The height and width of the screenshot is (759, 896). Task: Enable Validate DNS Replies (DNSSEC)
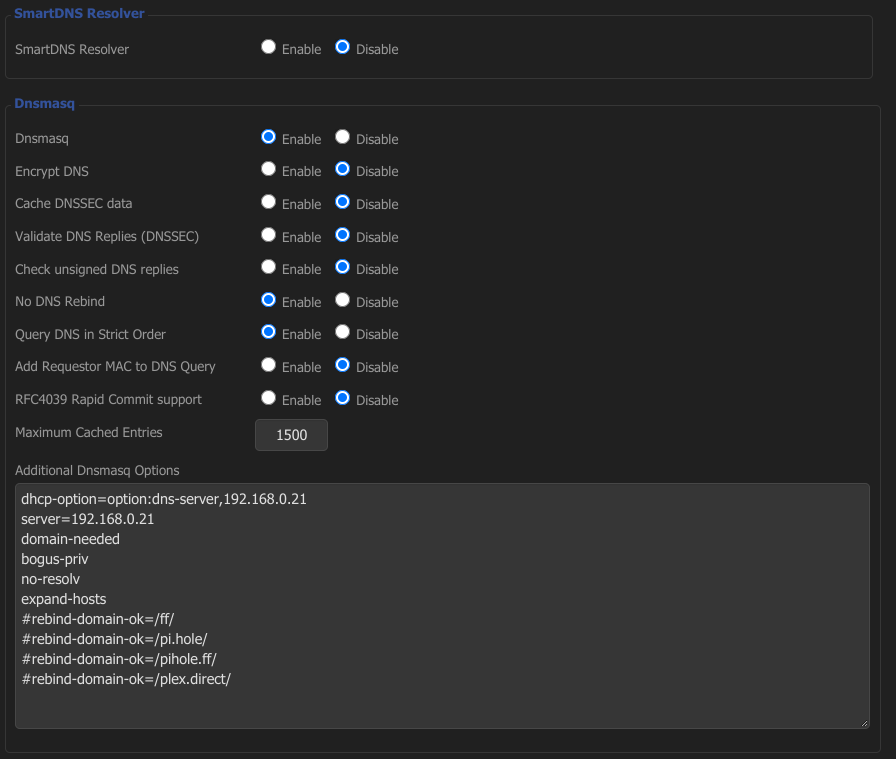click(268, 235)
